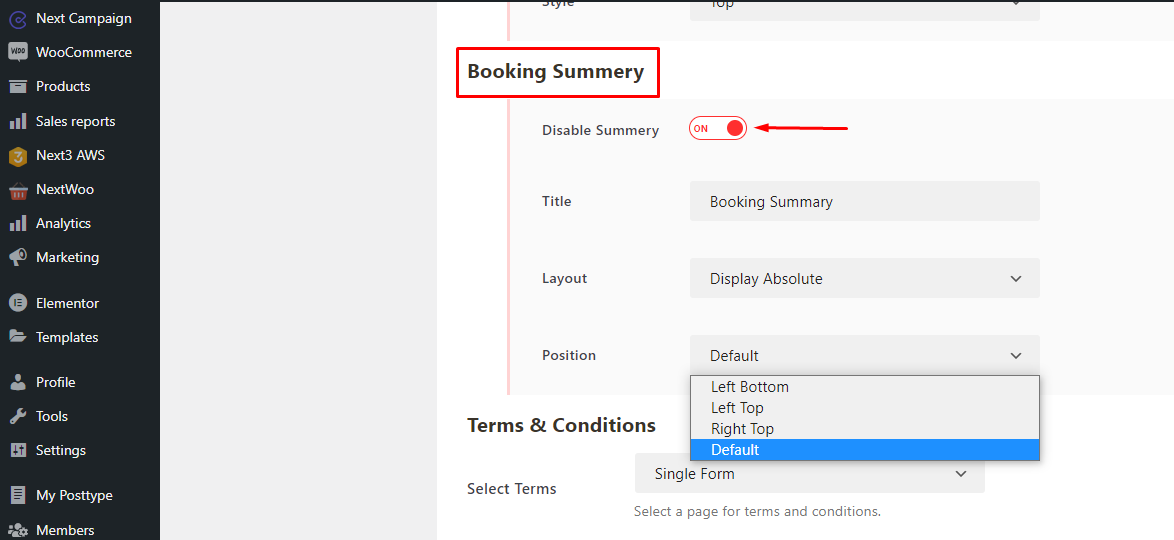Open the Select Terms Single Form dropdown
1174x540 pixels.
click(809, 473)
